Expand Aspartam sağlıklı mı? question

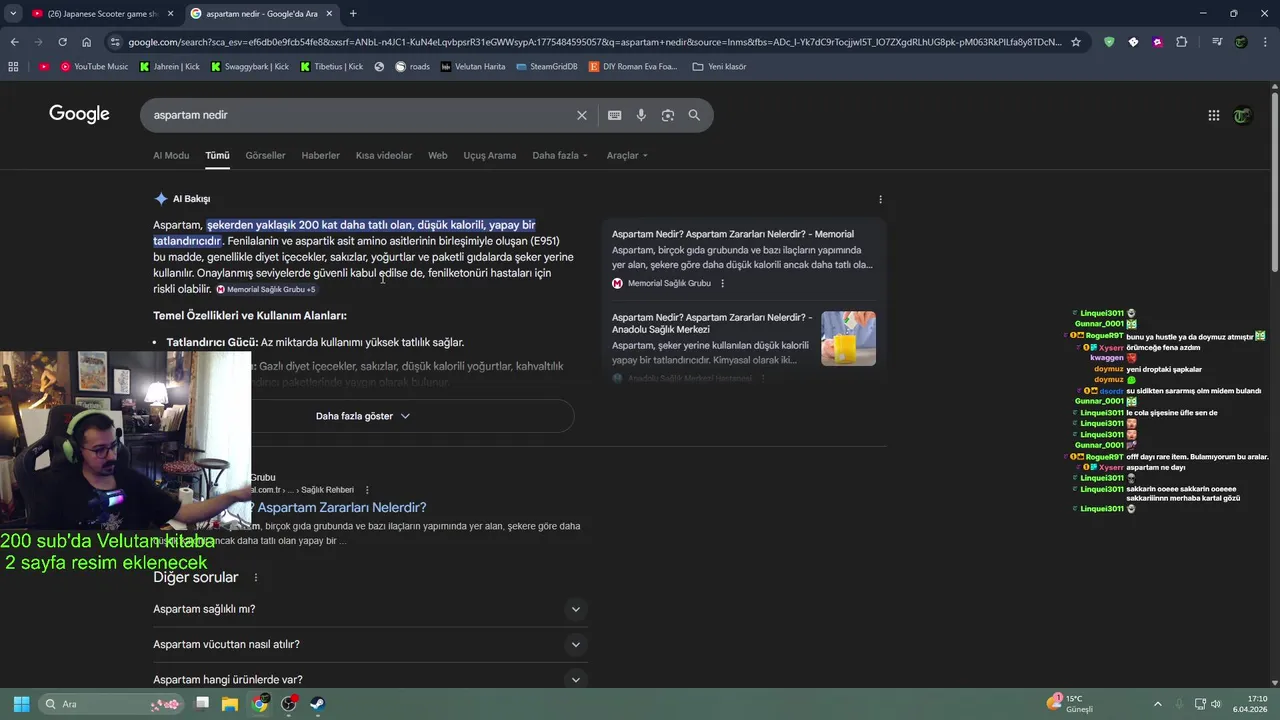tap(368, 609)
